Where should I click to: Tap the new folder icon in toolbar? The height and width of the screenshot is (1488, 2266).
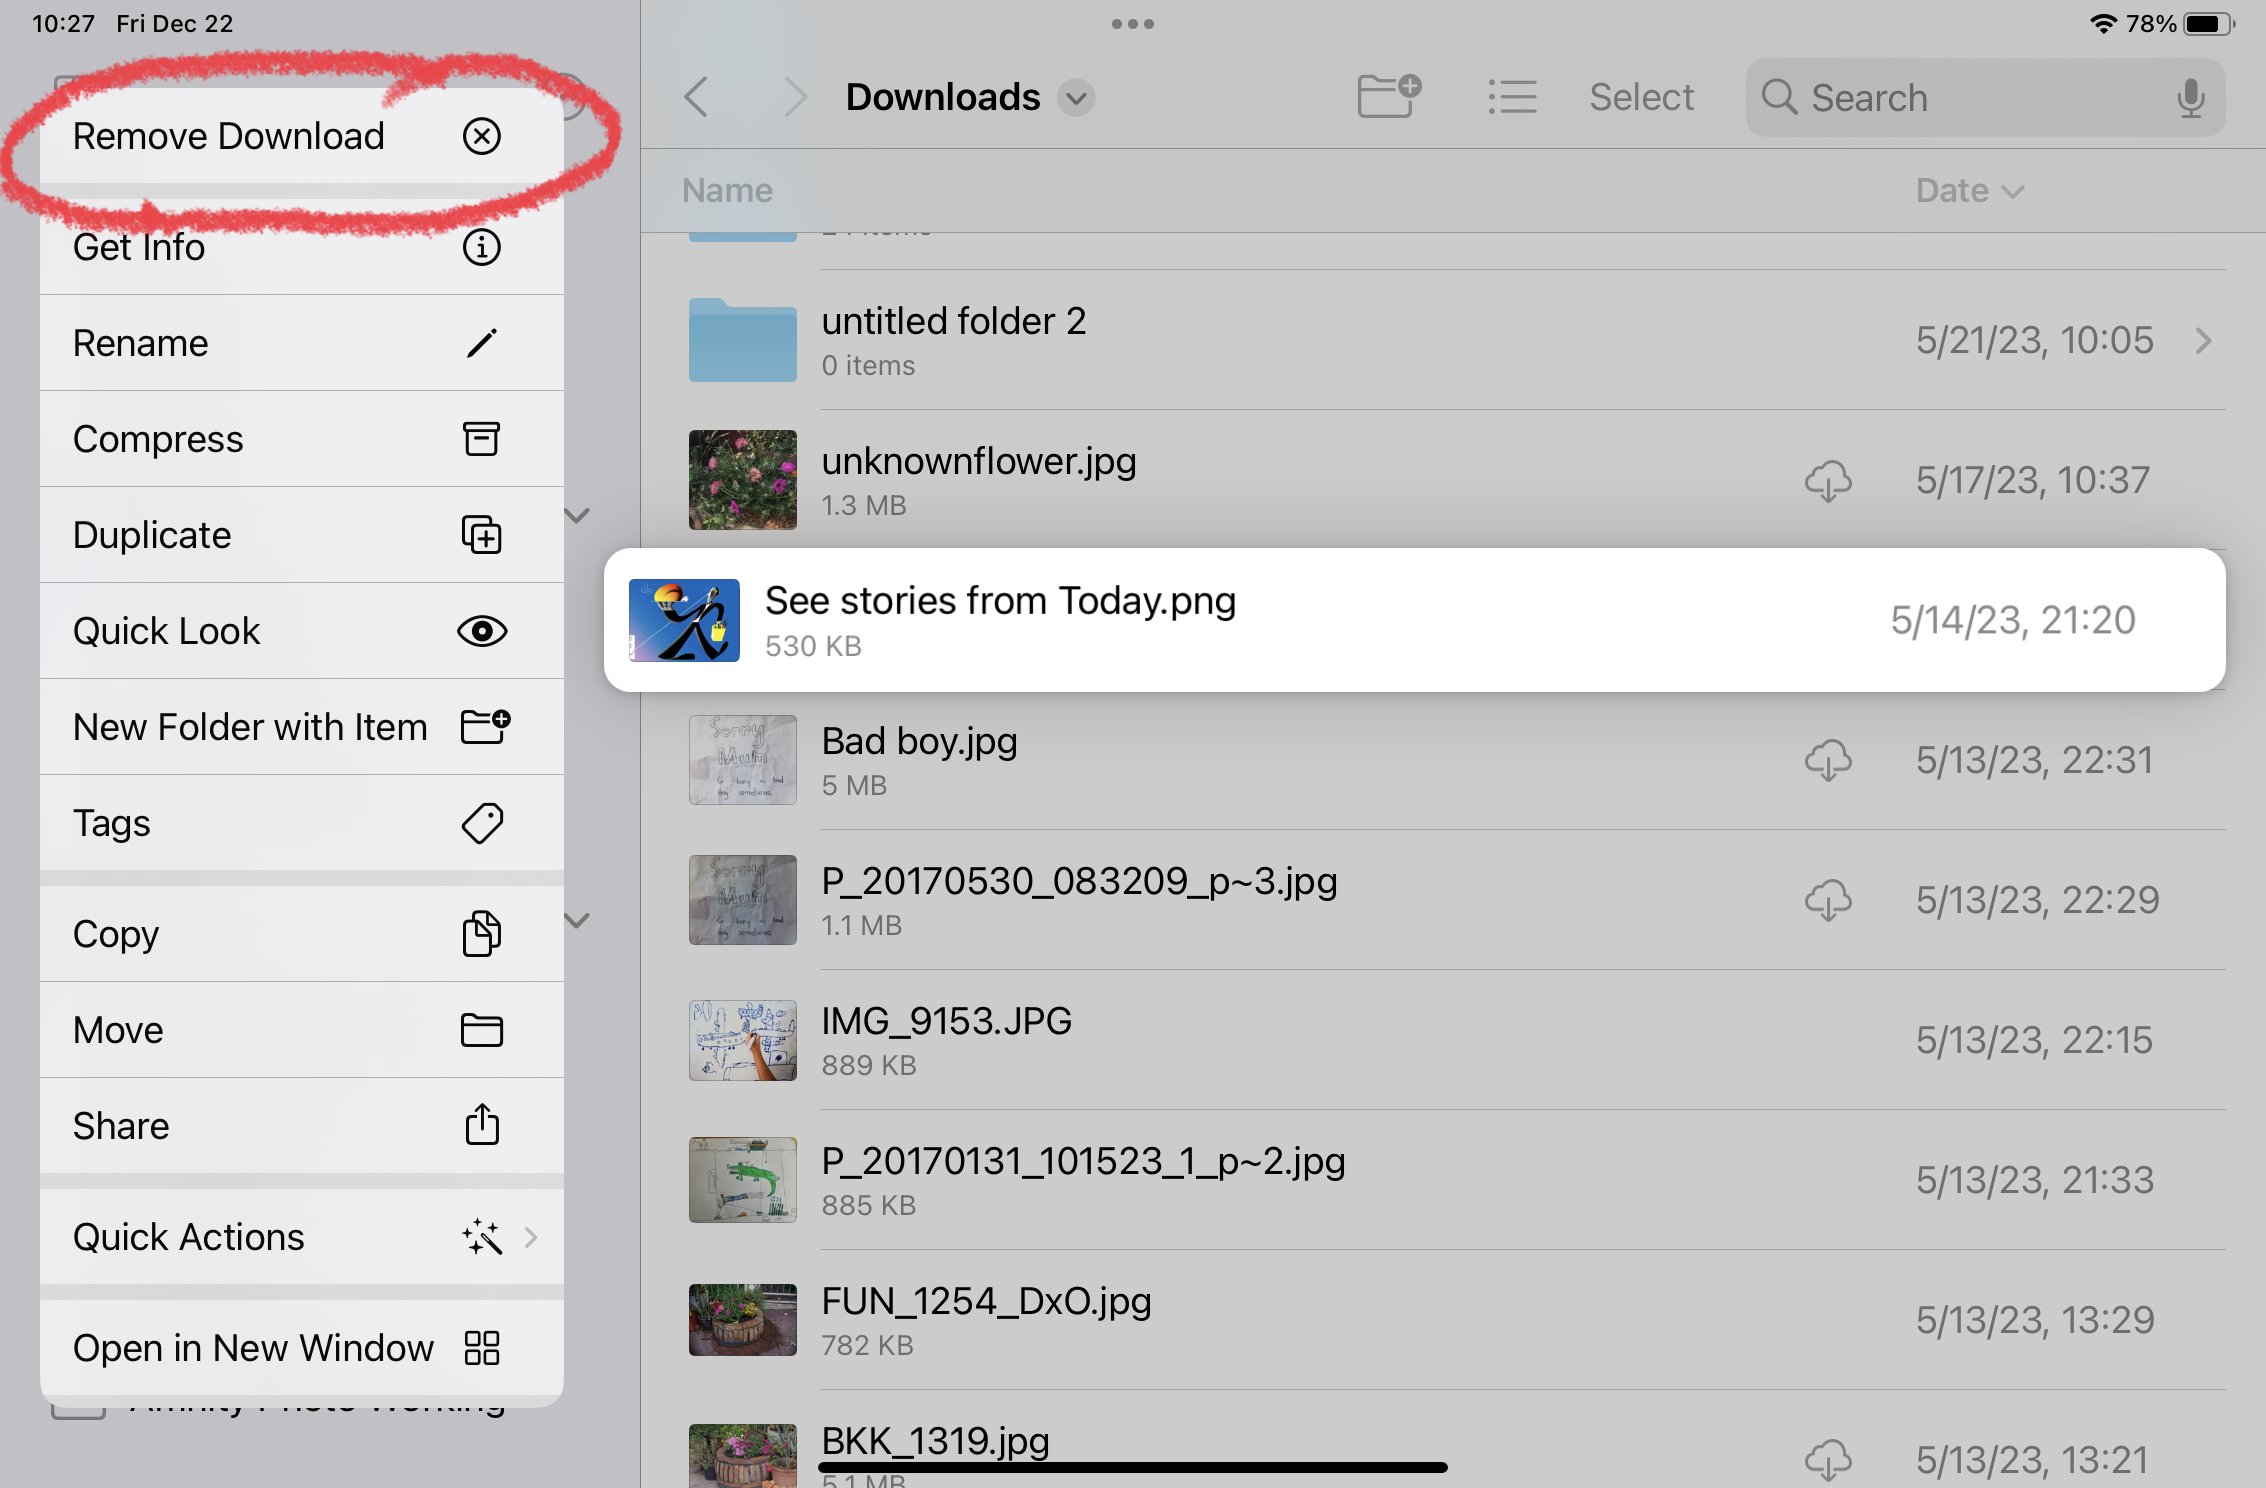pyautogui.click(x=1387, y=96)
